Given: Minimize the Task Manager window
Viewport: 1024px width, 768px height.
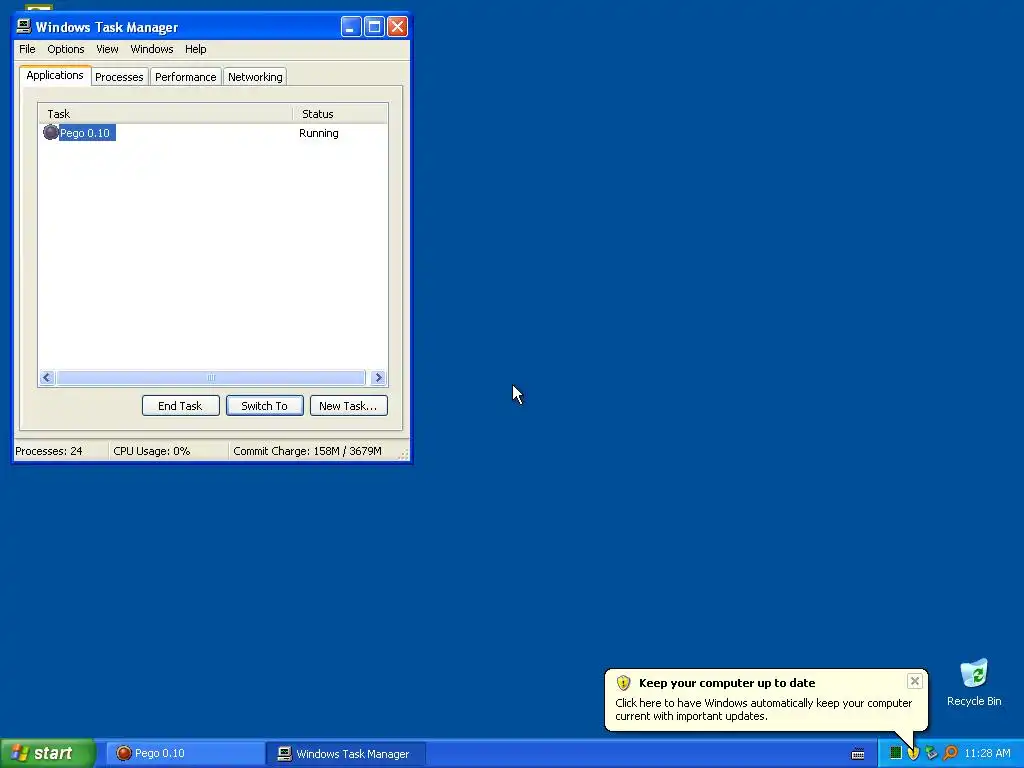Looking at the screenshot, I should pos(351,27).
